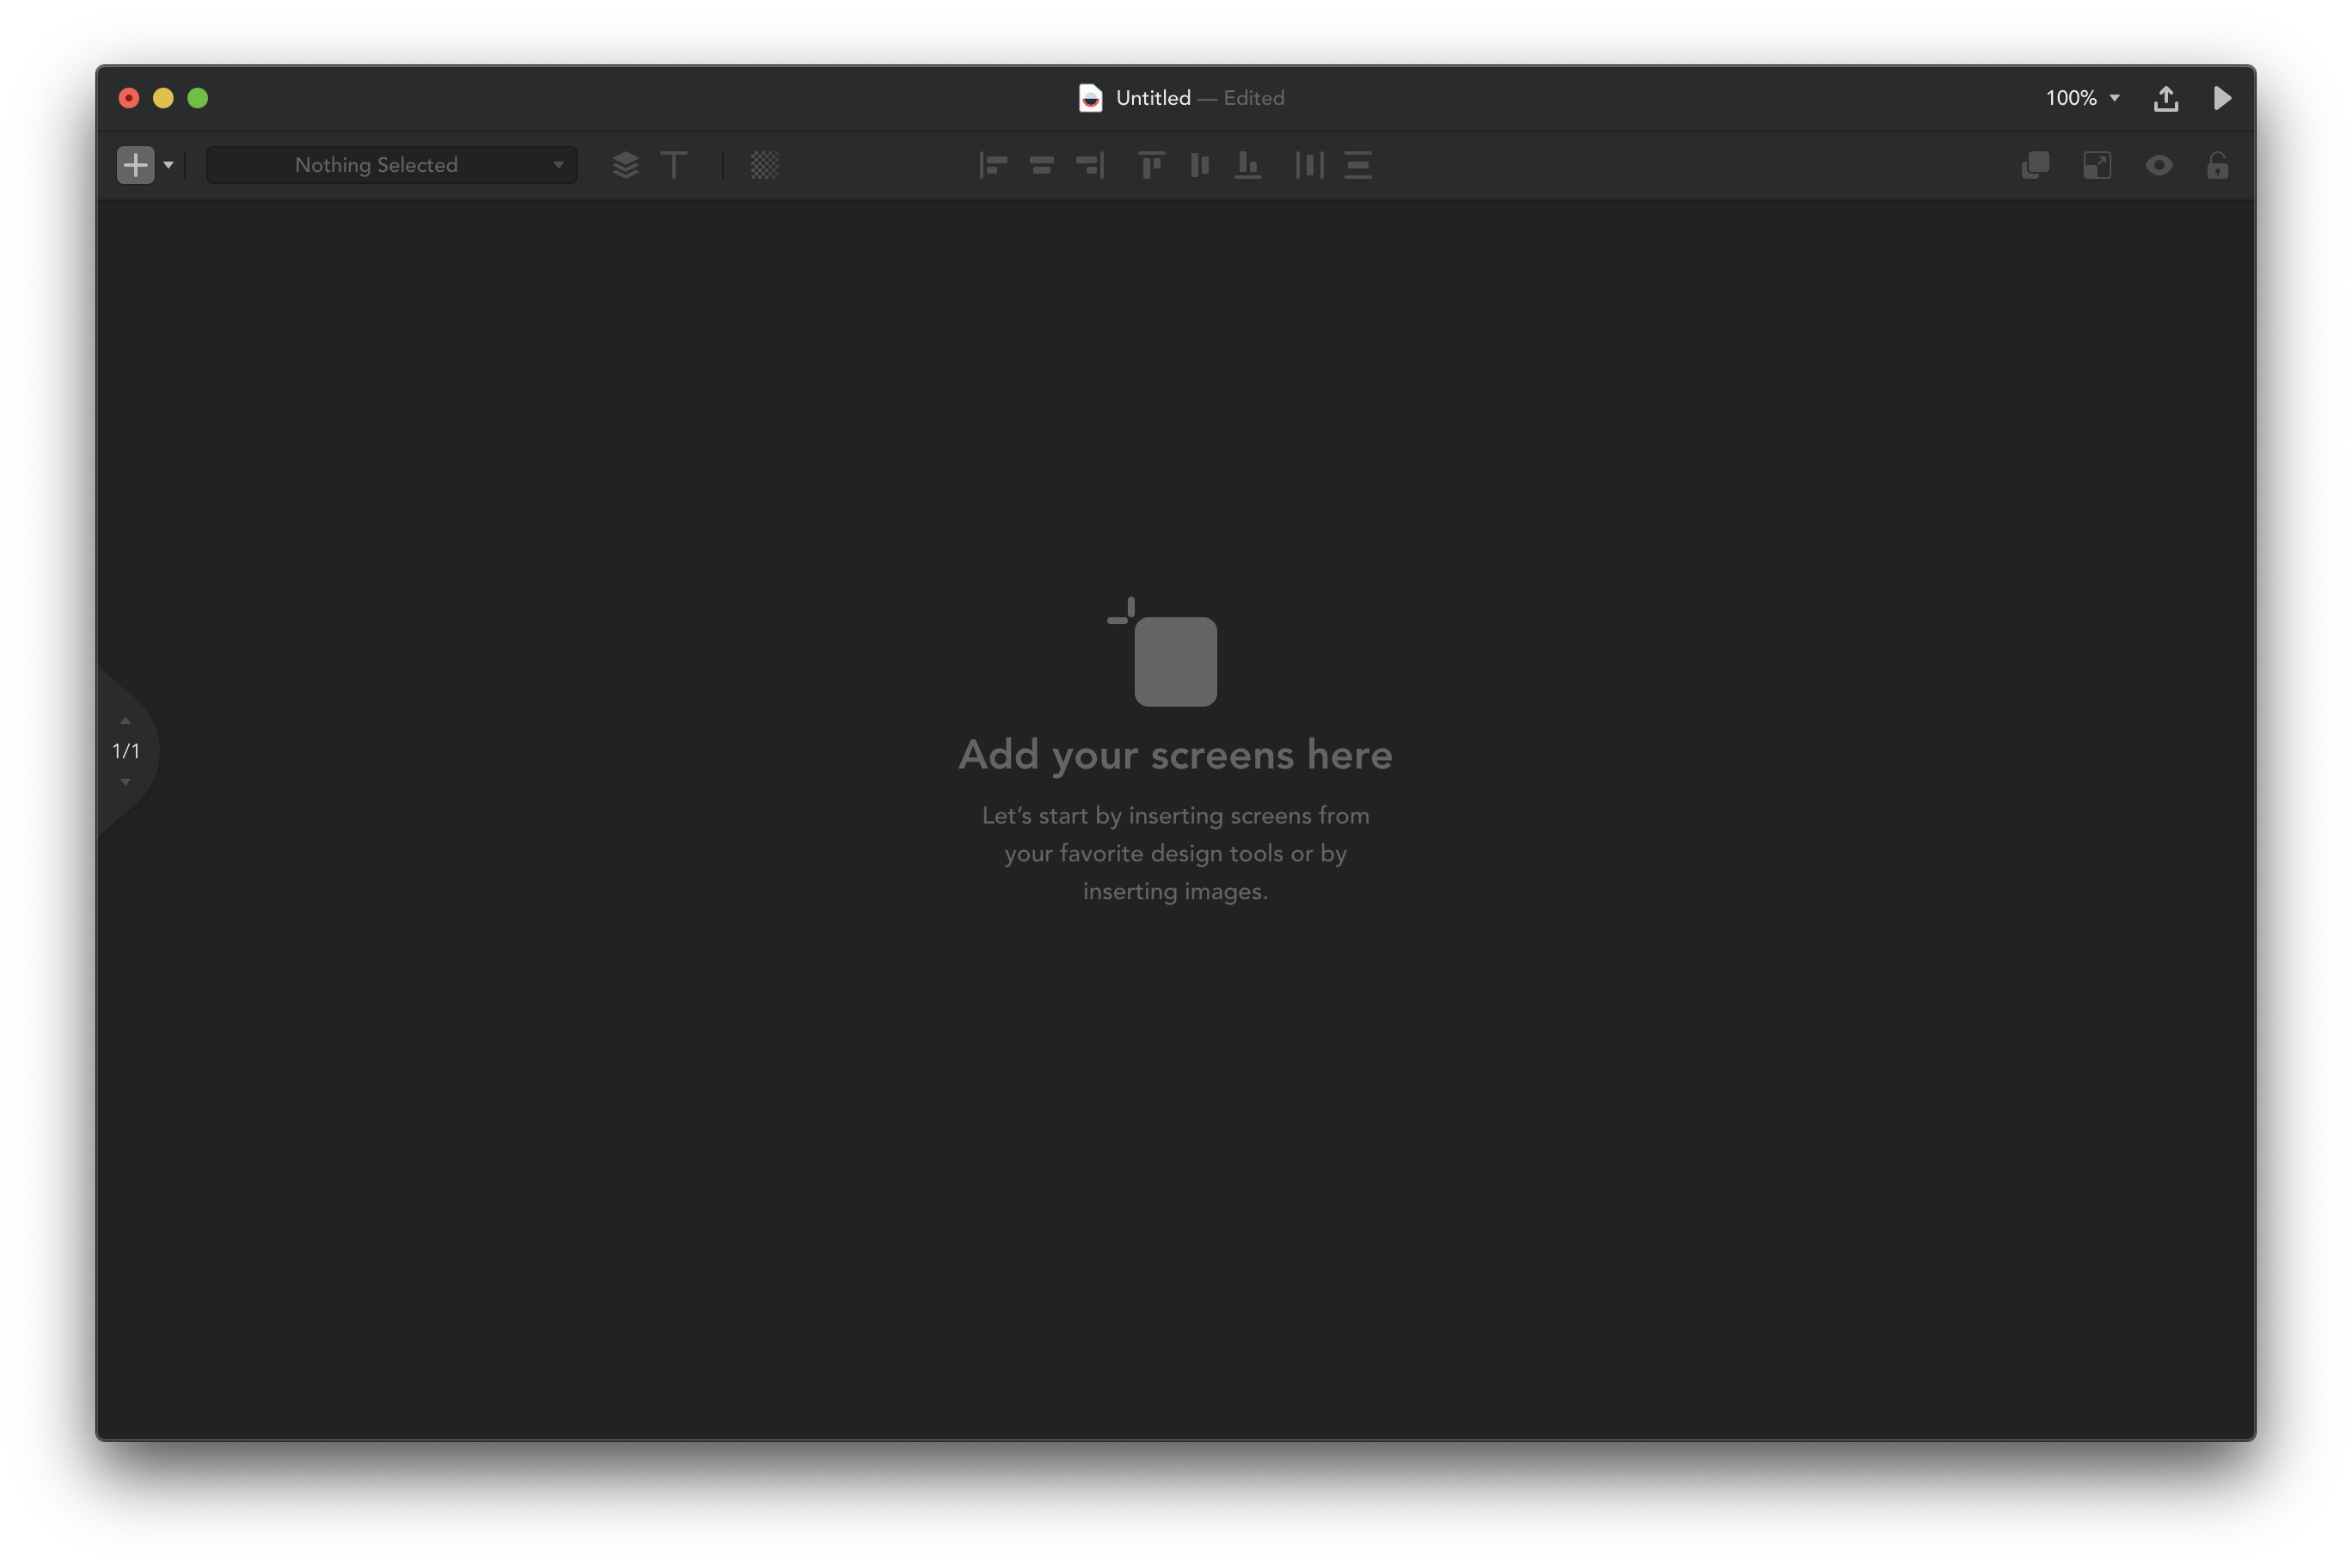Play the prototype preview

[2222, 98]
